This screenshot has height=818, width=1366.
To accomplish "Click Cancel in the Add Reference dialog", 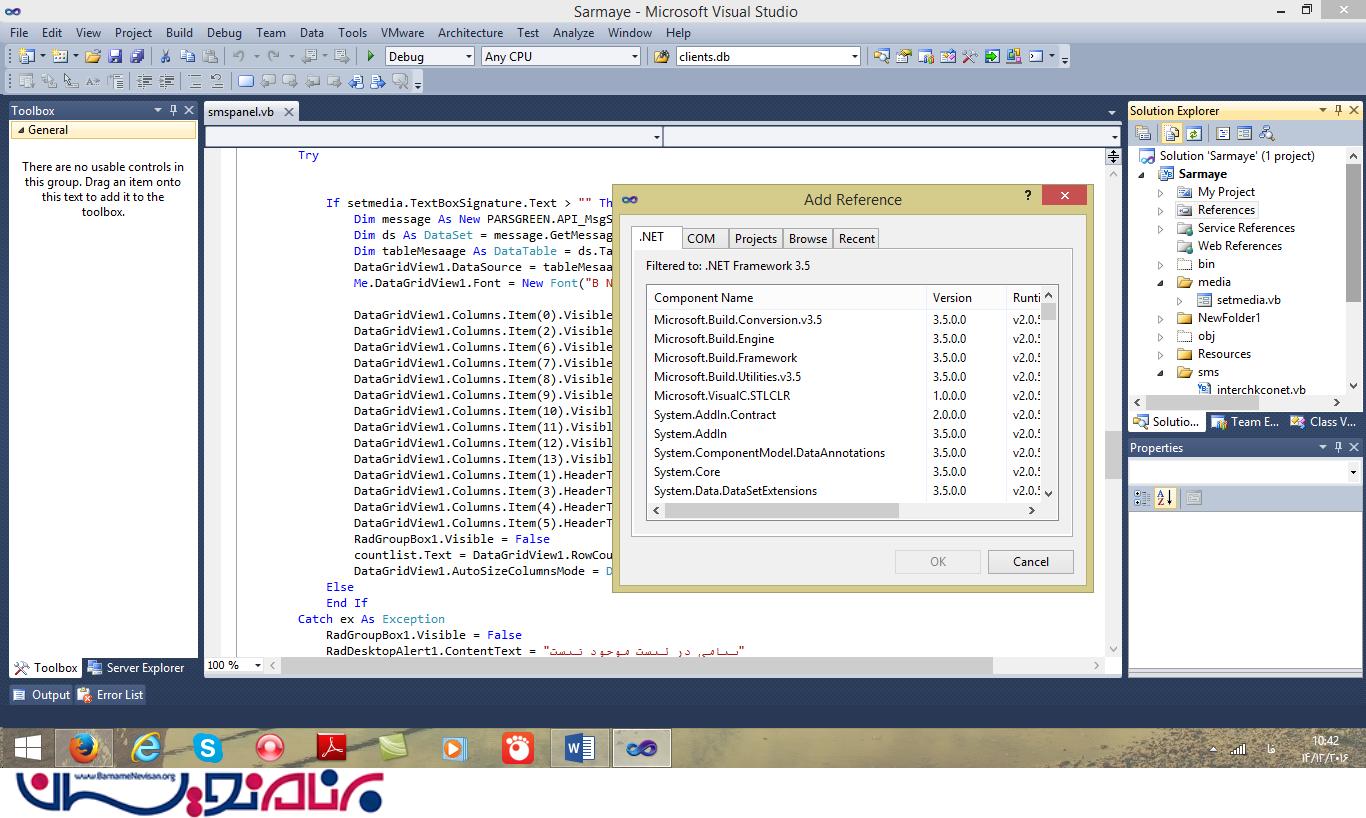I will (x=1031, y=562).
